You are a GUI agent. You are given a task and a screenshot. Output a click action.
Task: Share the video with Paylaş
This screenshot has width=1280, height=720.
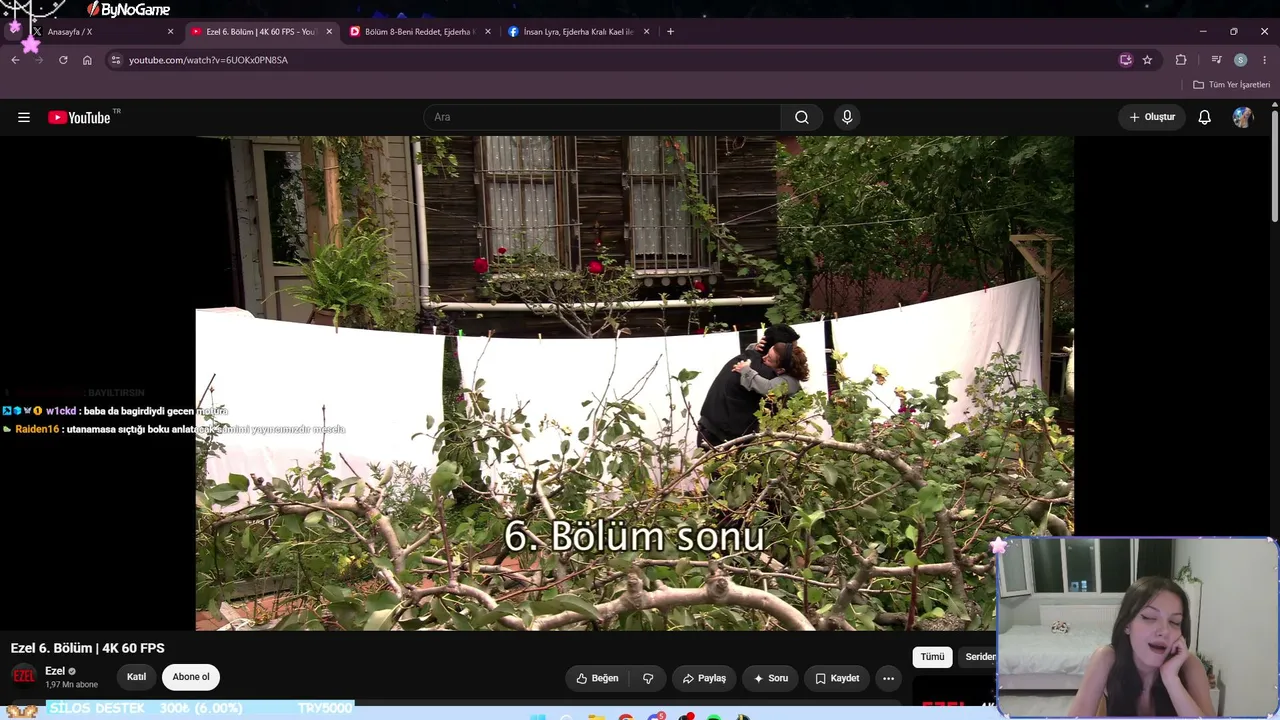point(704,678)
